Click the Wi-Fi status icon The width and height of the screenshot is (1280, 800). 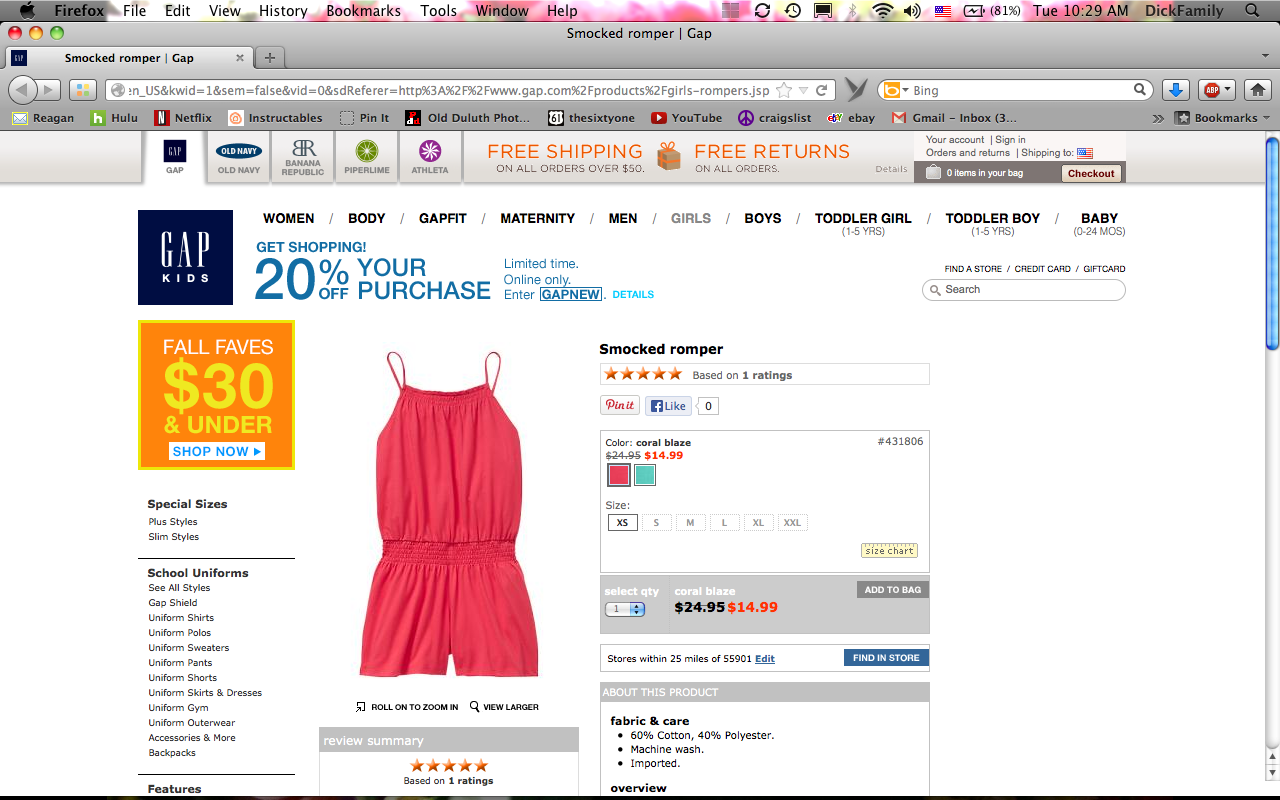click(882, 11)
